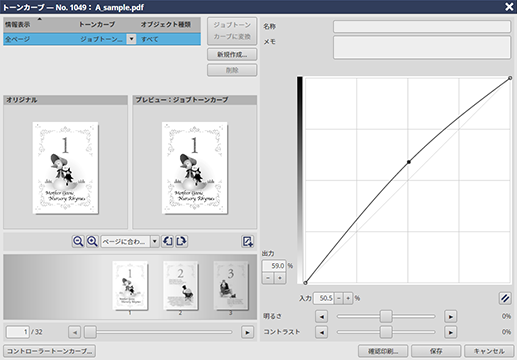Go to the previous page arrow
The height and width of the screenshot is (360, 517).
[75, 332]
